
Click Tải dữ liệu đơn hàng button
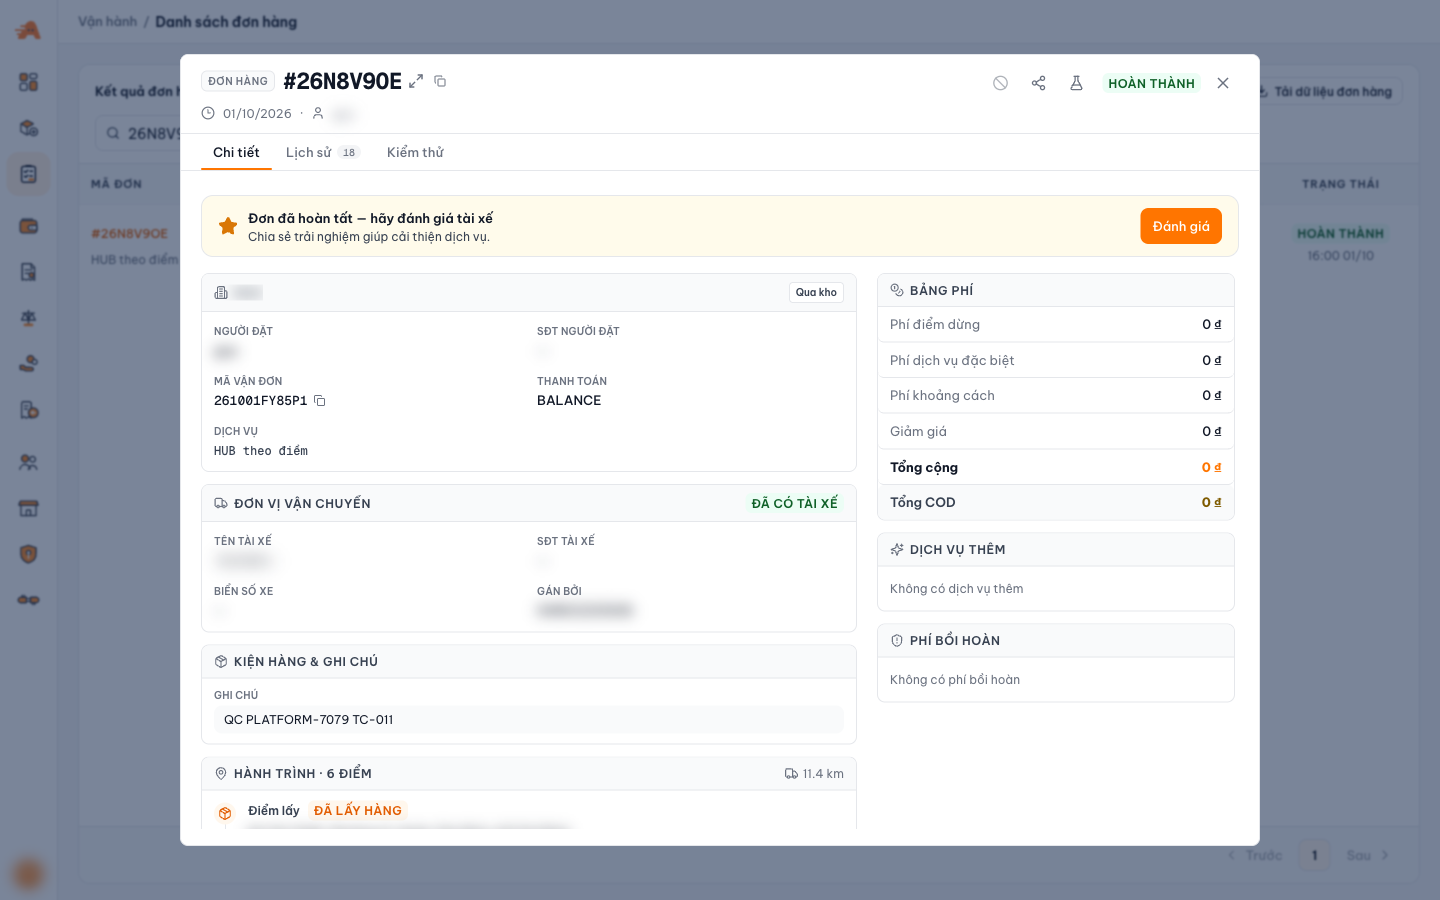point(1325,91)
